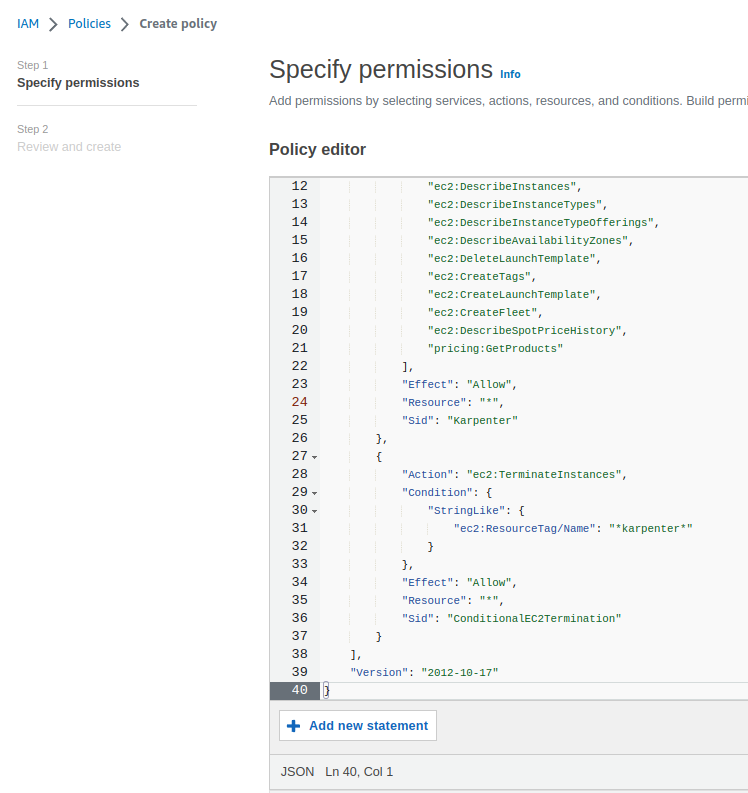Click the breadcrumb chevron after Policies

(125, 24)
